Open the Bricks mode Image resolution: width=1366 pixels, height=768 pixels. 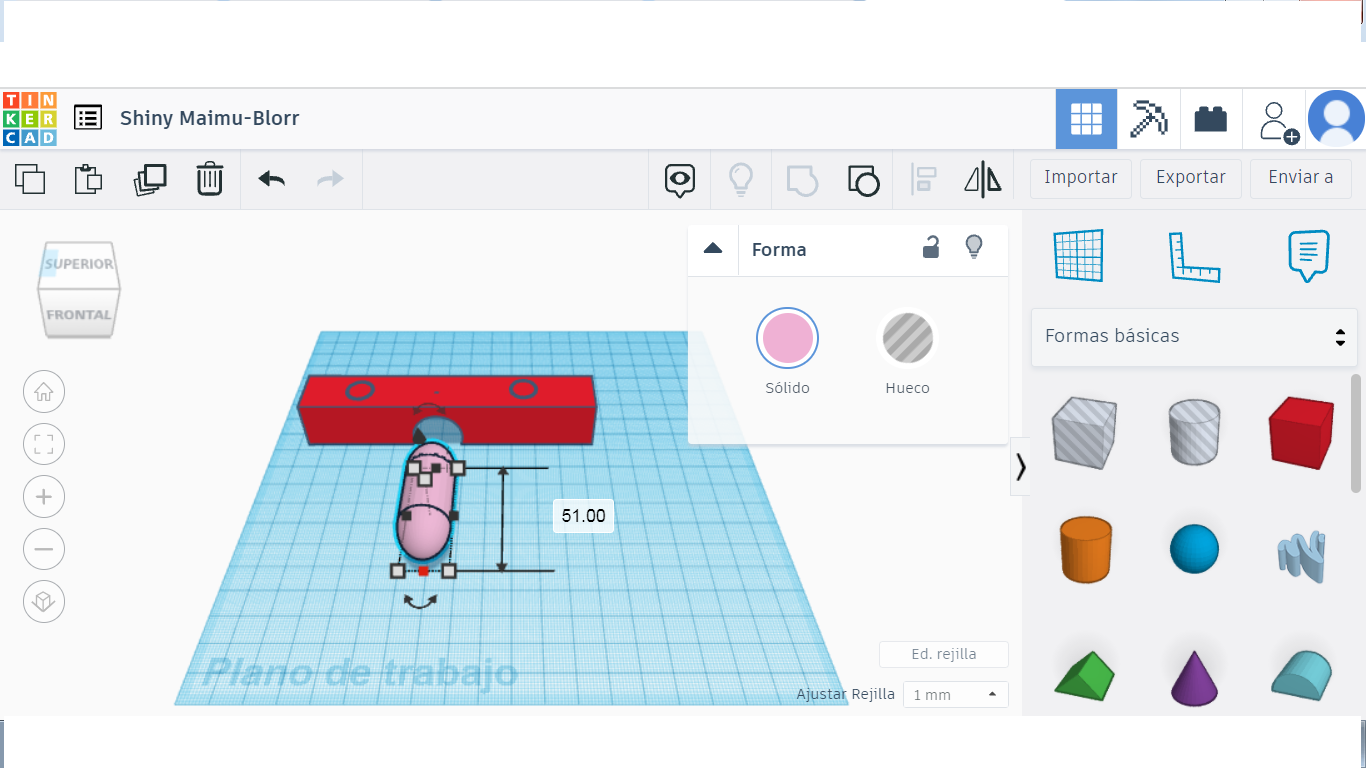pyautogui.click(x=1211, y=119)
